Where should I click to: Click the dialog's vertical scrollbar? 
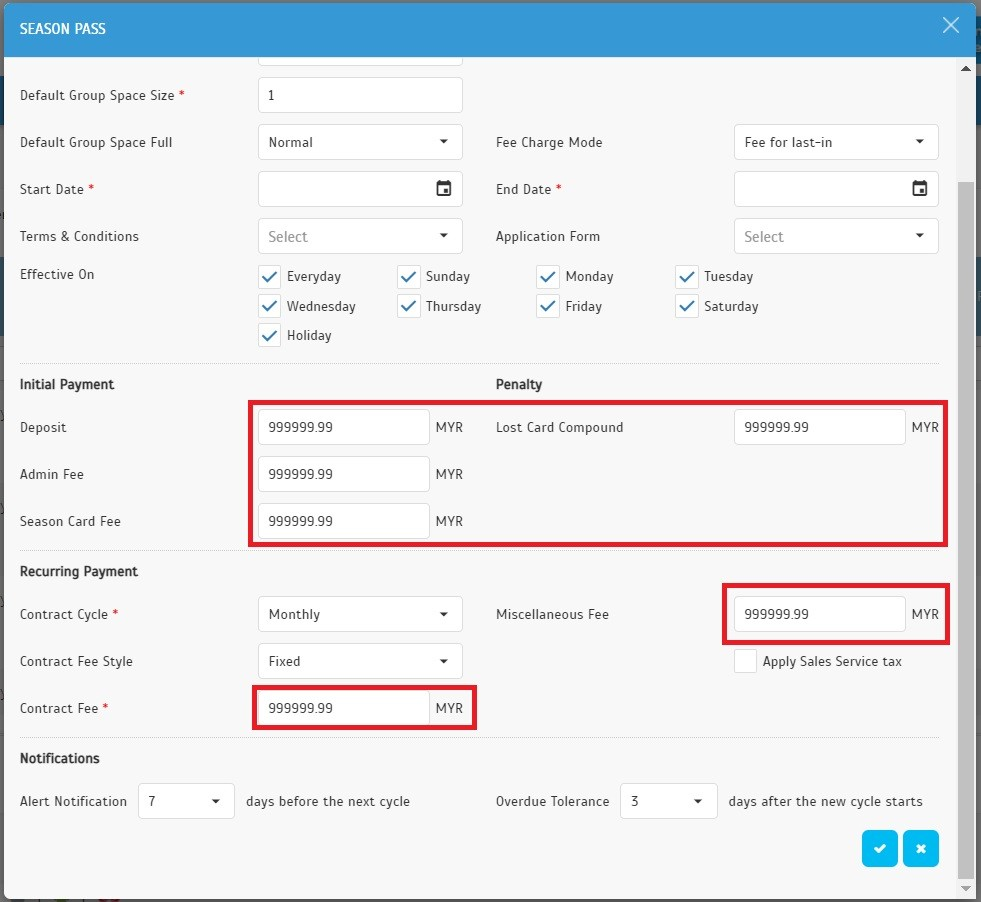[965, 500]
